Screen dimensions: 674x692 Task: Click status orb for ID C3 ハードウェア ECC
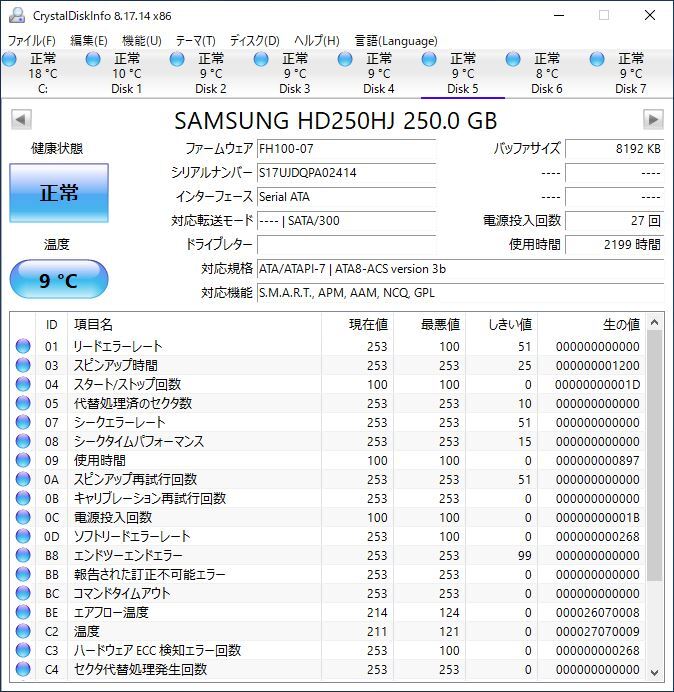coord(23,650)
